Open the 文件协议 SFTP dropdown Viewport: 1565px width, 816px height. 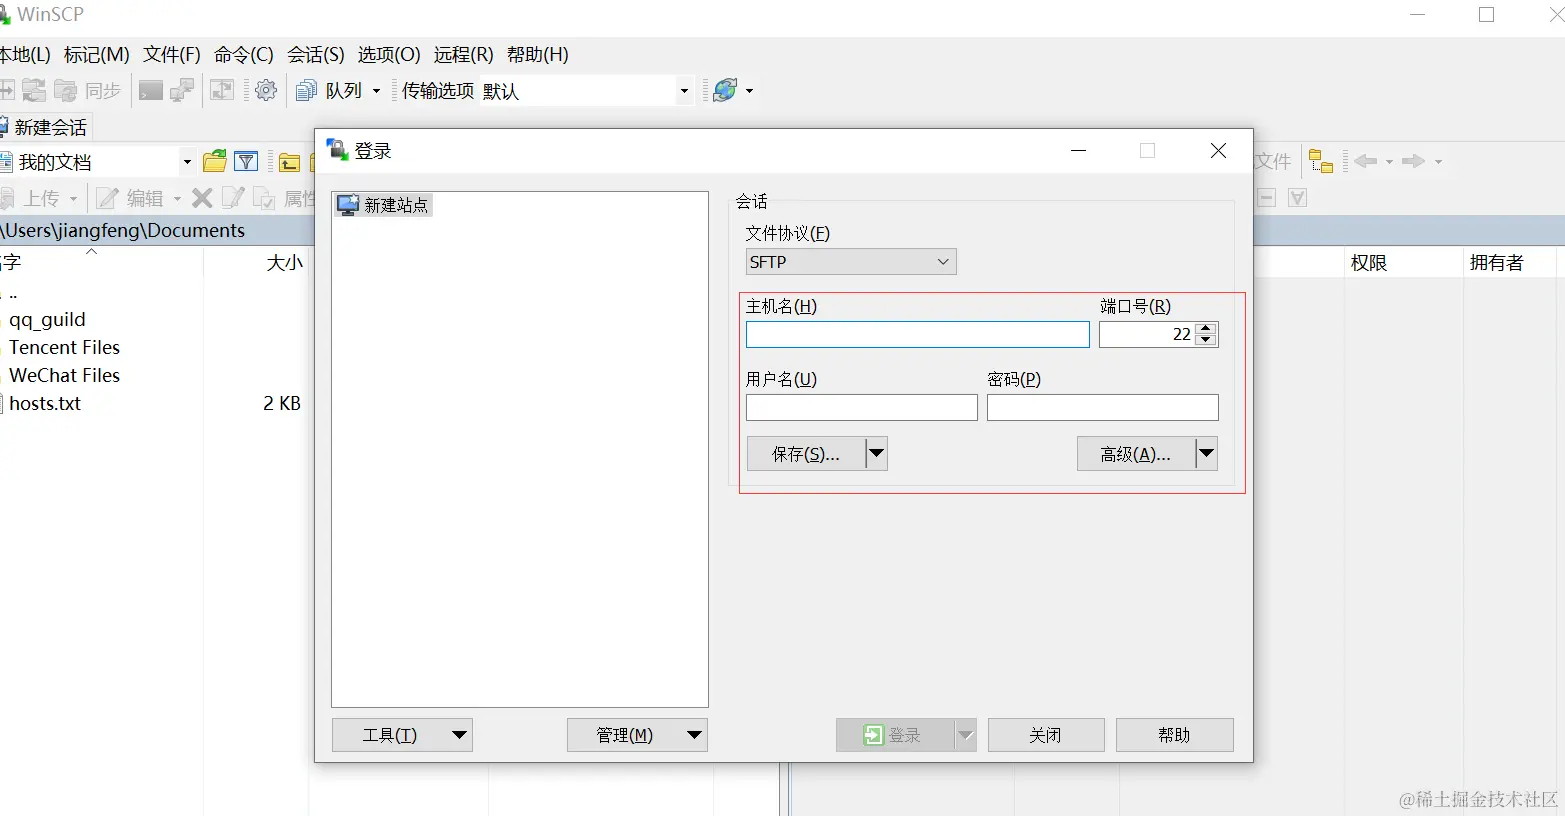[851, 262]
